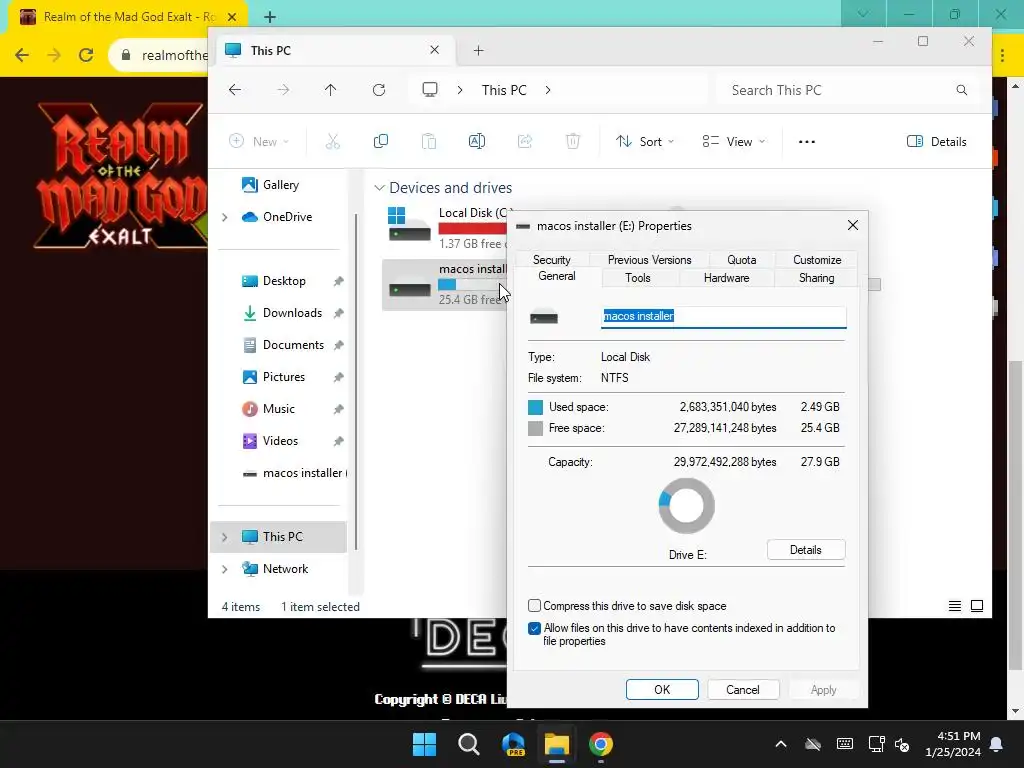Open taskbar Search

(x=469, y=744)
